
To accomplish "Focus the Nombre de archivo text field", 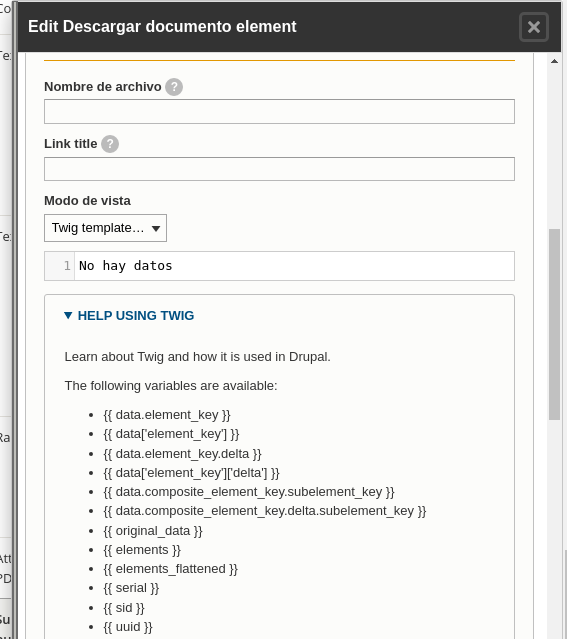I will 279,111.
